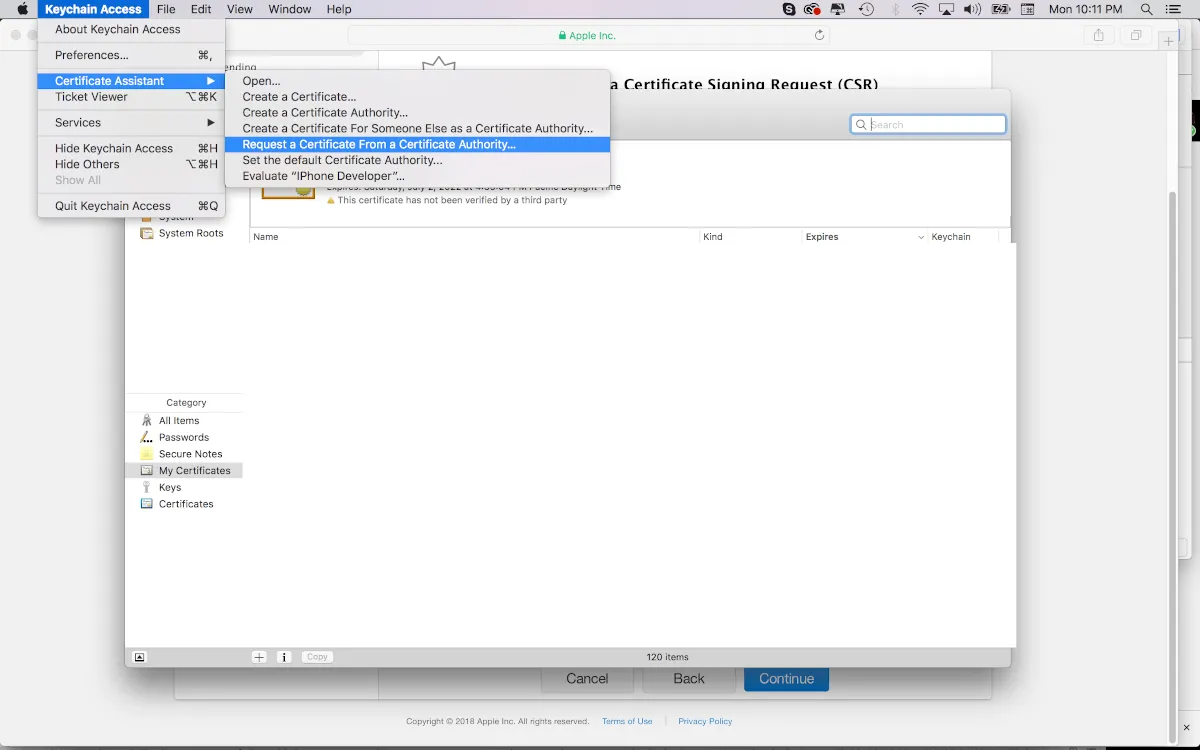Open a new Safari tab
This screenshot has width=1200, height=750.
pyautogui.click(x=1169, y=41)
